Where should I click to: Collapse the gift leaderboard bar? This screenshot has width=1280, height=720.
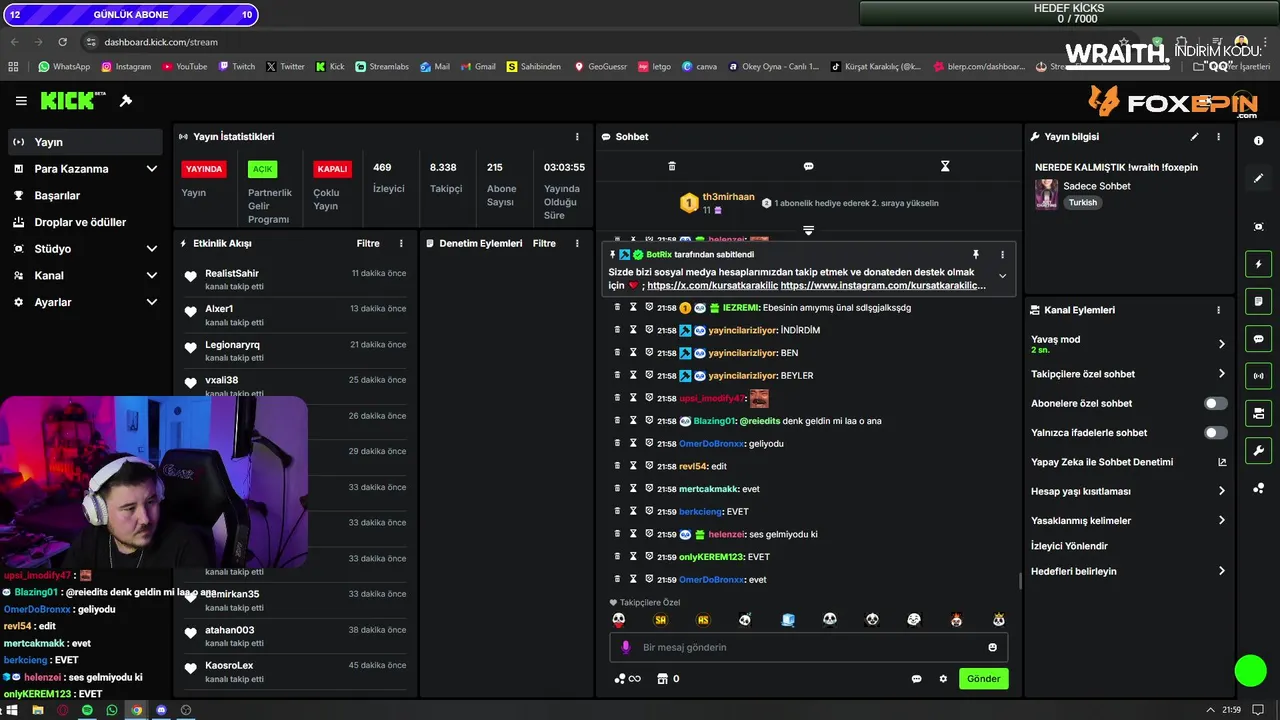808,230
